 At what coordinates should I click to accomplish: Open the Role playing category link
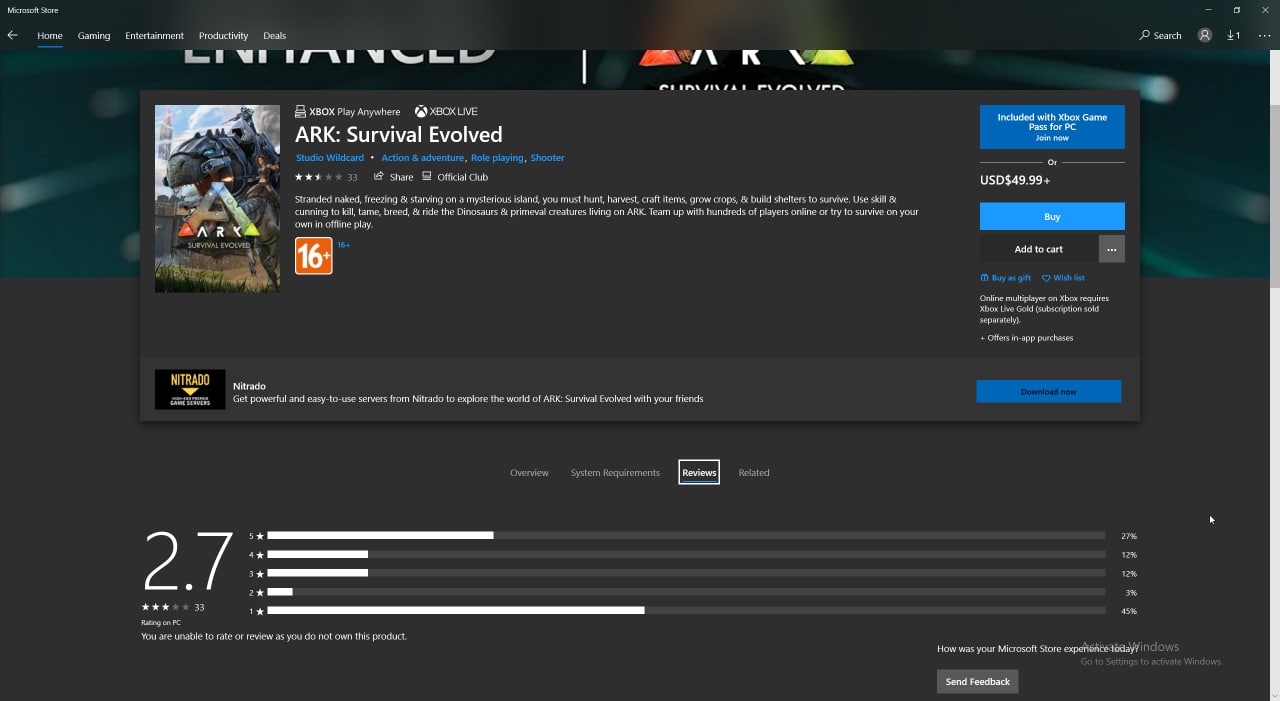click(x=497, y=158)
